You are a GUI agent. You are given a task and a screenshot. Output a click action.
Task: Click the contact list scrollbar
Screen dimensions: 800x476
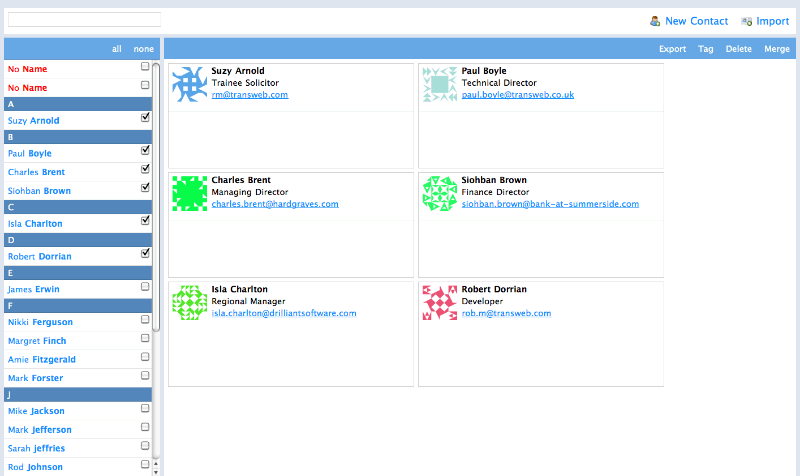[x=156, y=196]
